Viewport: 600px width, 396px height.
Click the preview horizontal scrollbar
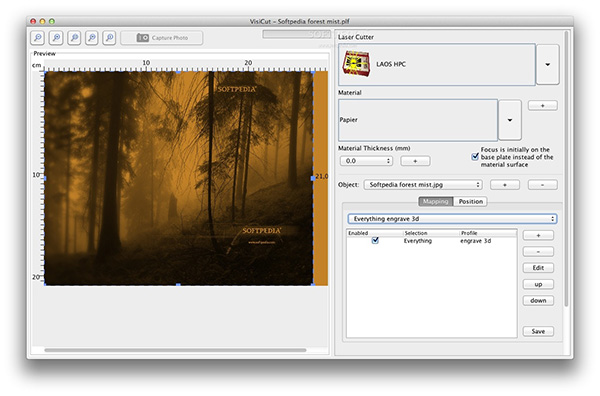click(x=175, y=350)
